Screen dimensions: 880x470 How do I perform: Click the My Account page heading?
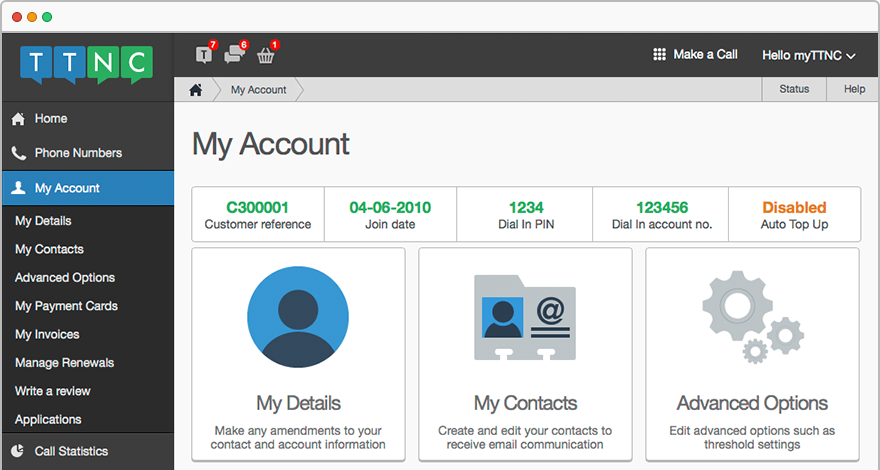tap(271, 144)
